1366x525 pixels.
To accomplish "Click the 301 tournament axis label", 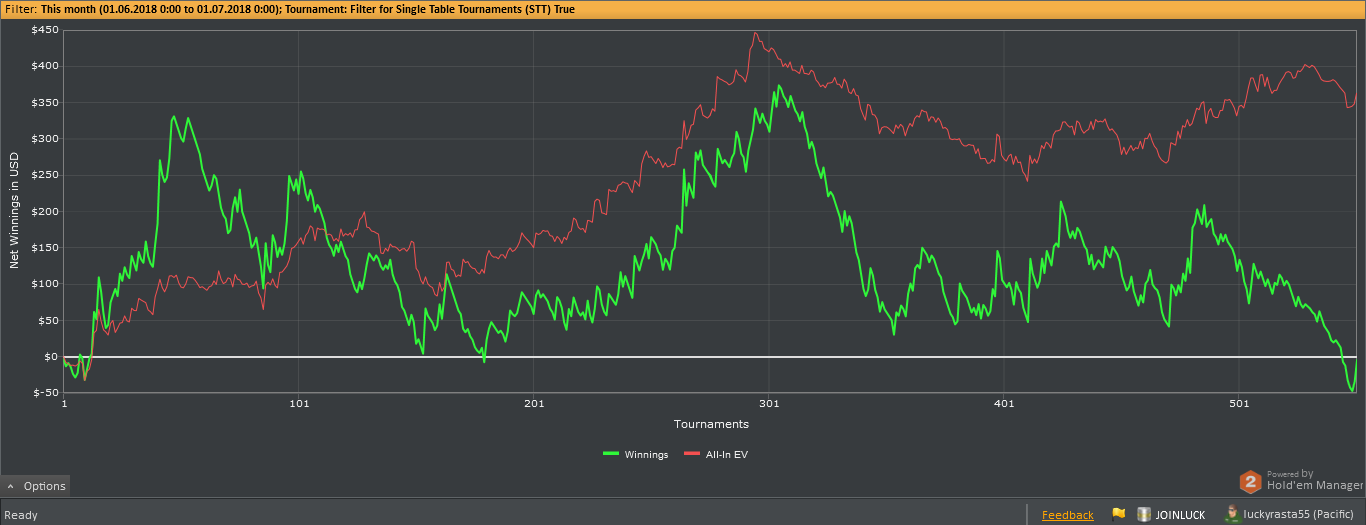I will point(769,403).
